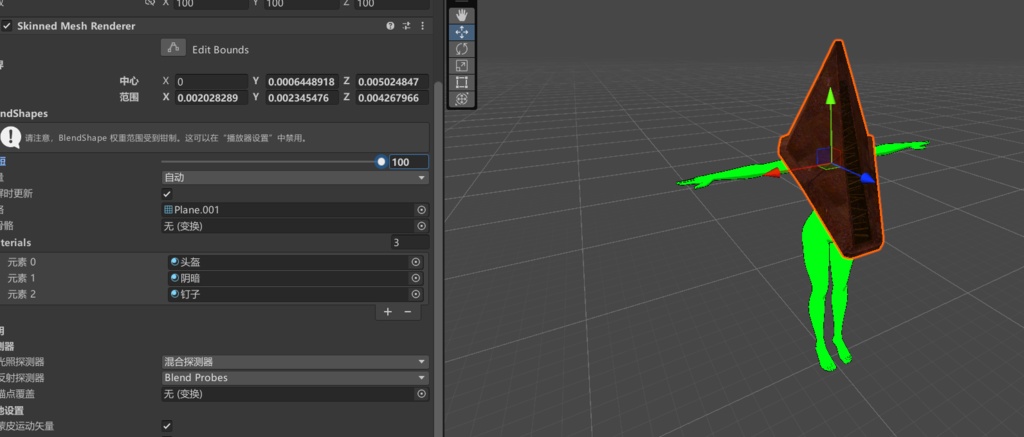The width and height of the screenshot is (1024, 437).
Task: Click extent X field 0.002028289
Action: (x=211, y=98)
